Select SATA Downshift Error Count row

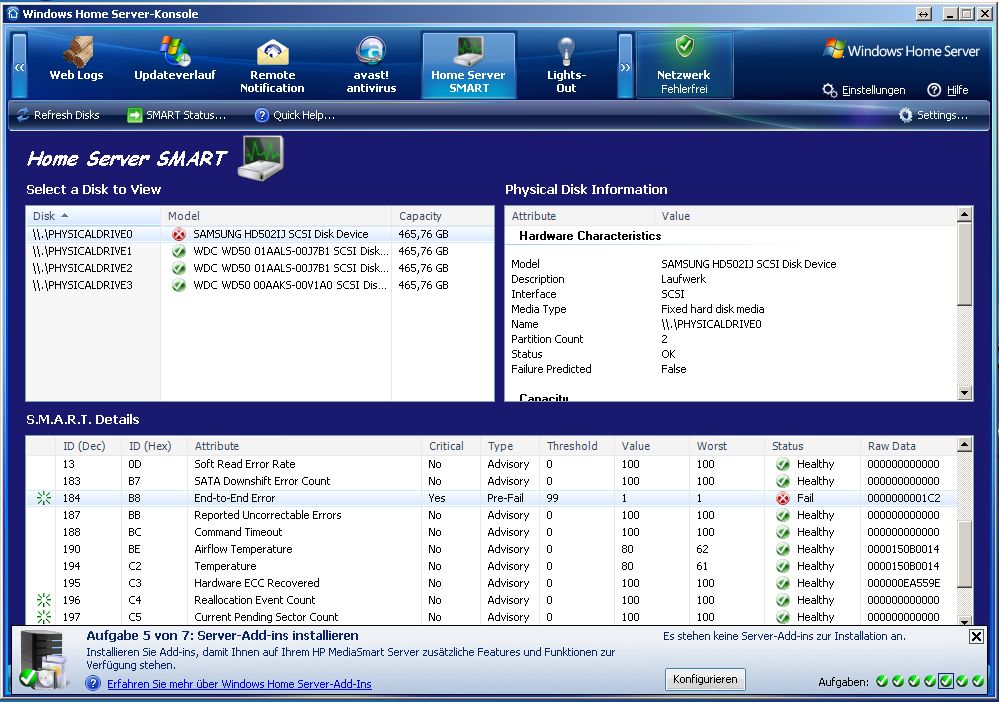pyautogui.click(x=491, y=481)
